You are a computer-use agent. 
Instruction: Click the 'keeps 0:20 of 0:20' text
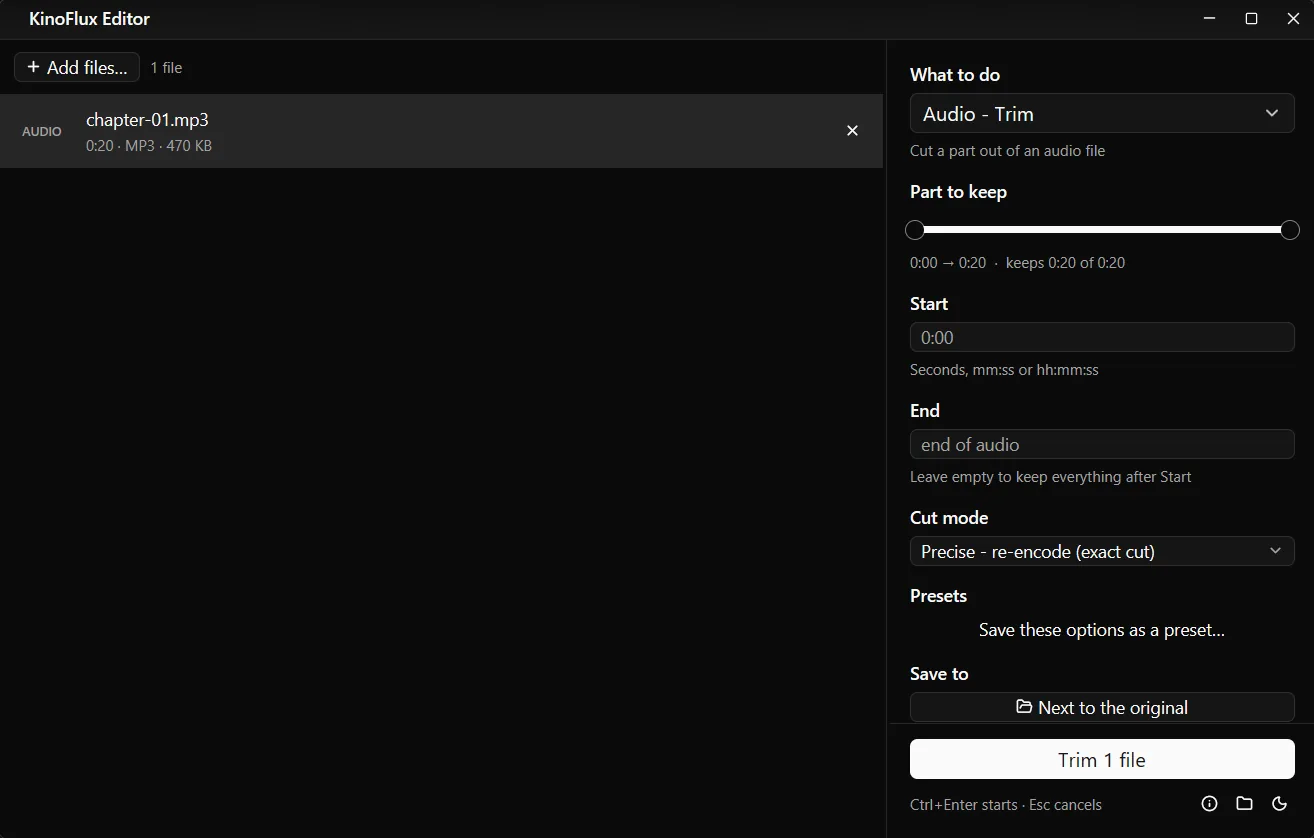[1065, 263]
